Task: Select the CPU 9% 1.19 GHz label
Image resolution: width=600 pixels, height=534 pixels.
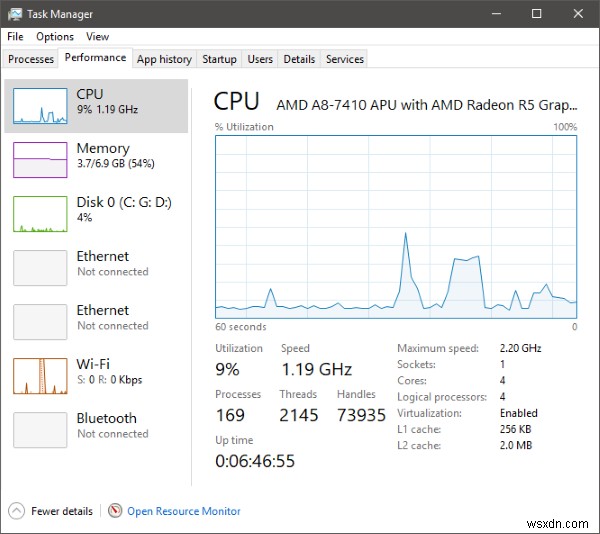Action: (x=107, y=101)
